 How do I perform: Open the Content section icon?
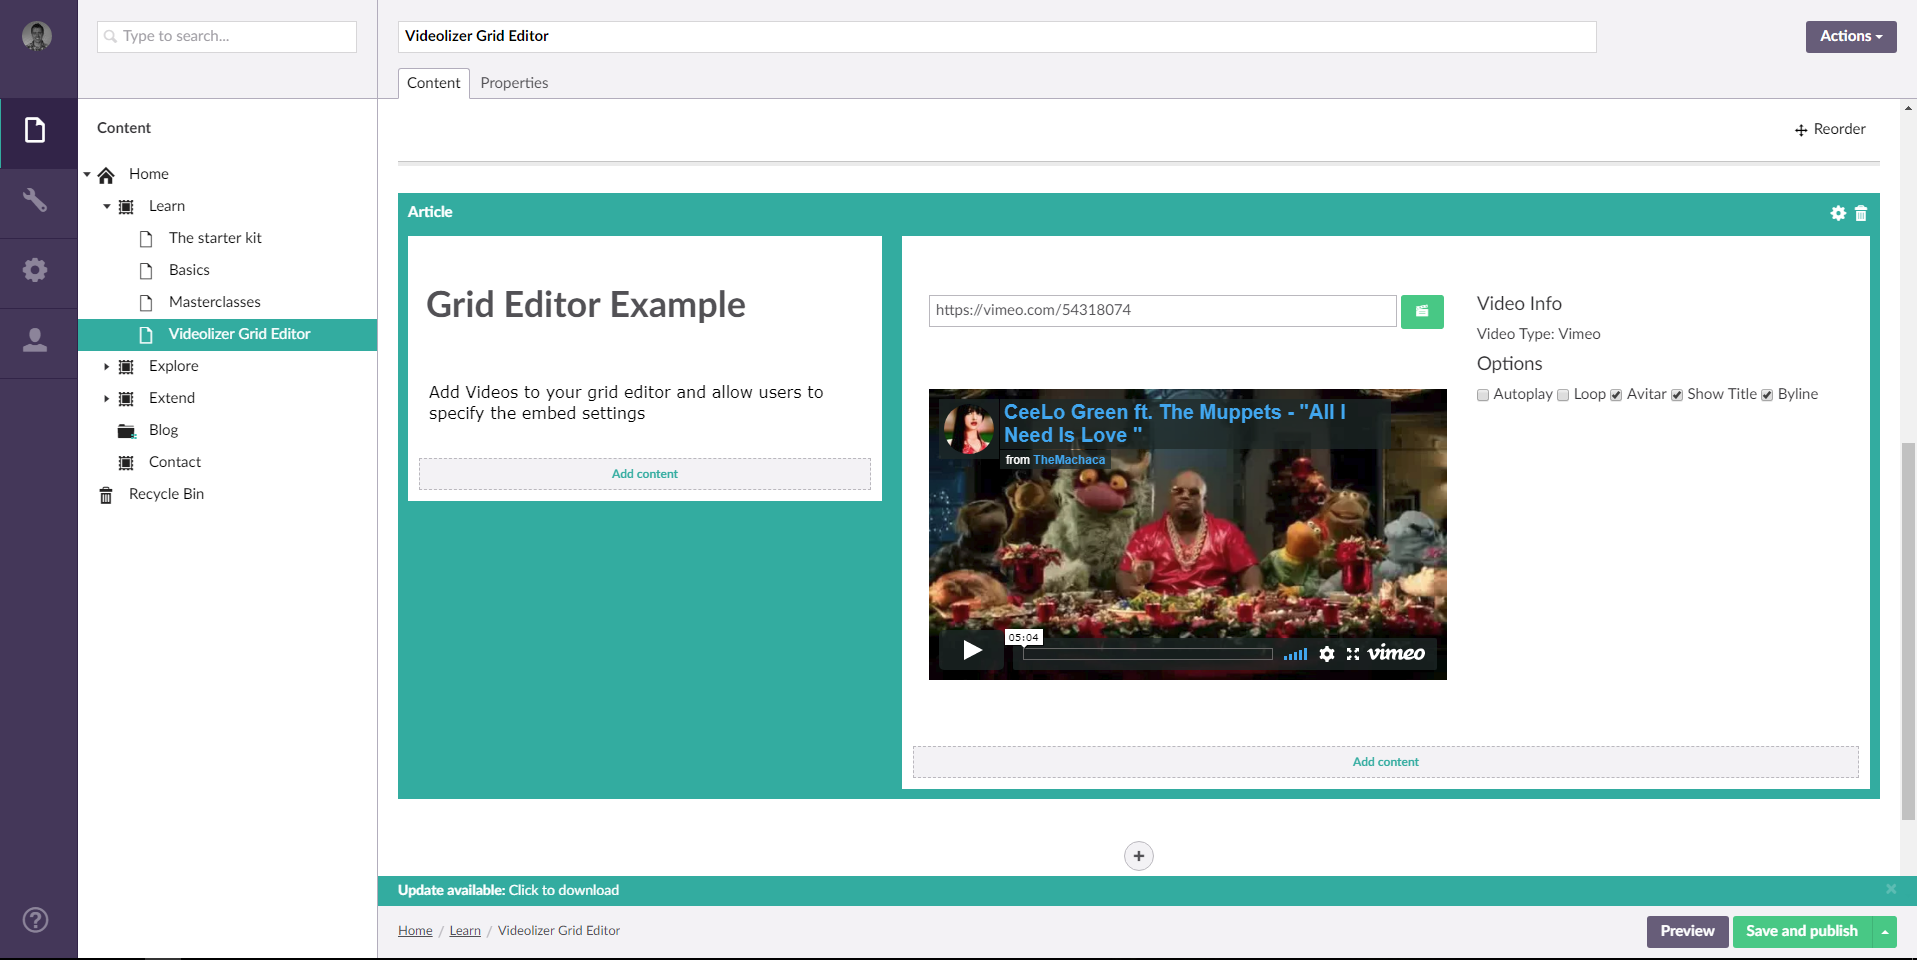coord(35,130)
